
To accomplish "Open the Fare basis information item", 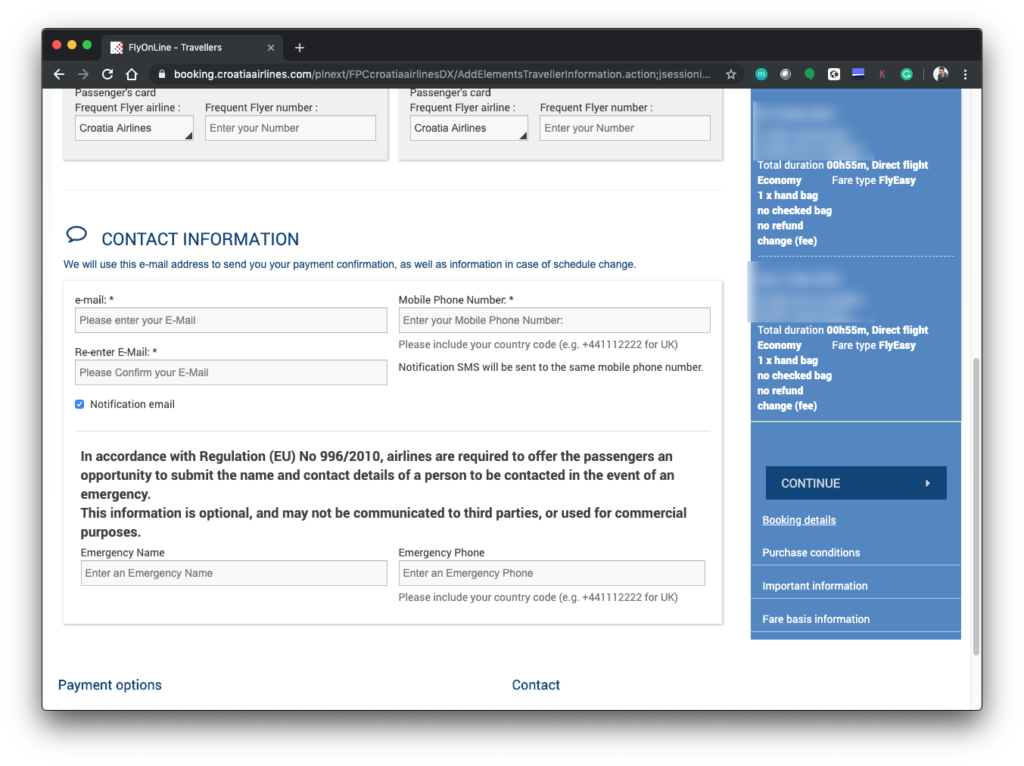I will click(816, 619).
